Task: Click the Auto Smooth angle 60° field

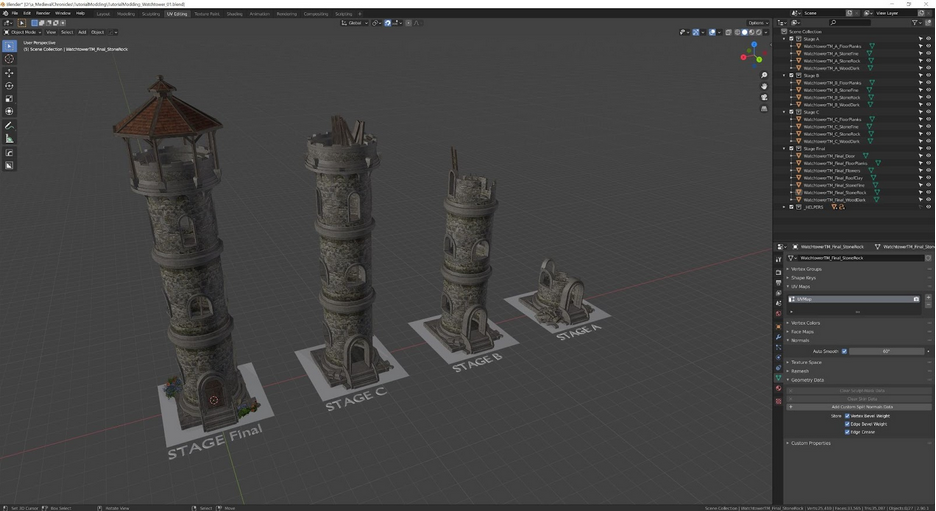Action: coord(887,351)
